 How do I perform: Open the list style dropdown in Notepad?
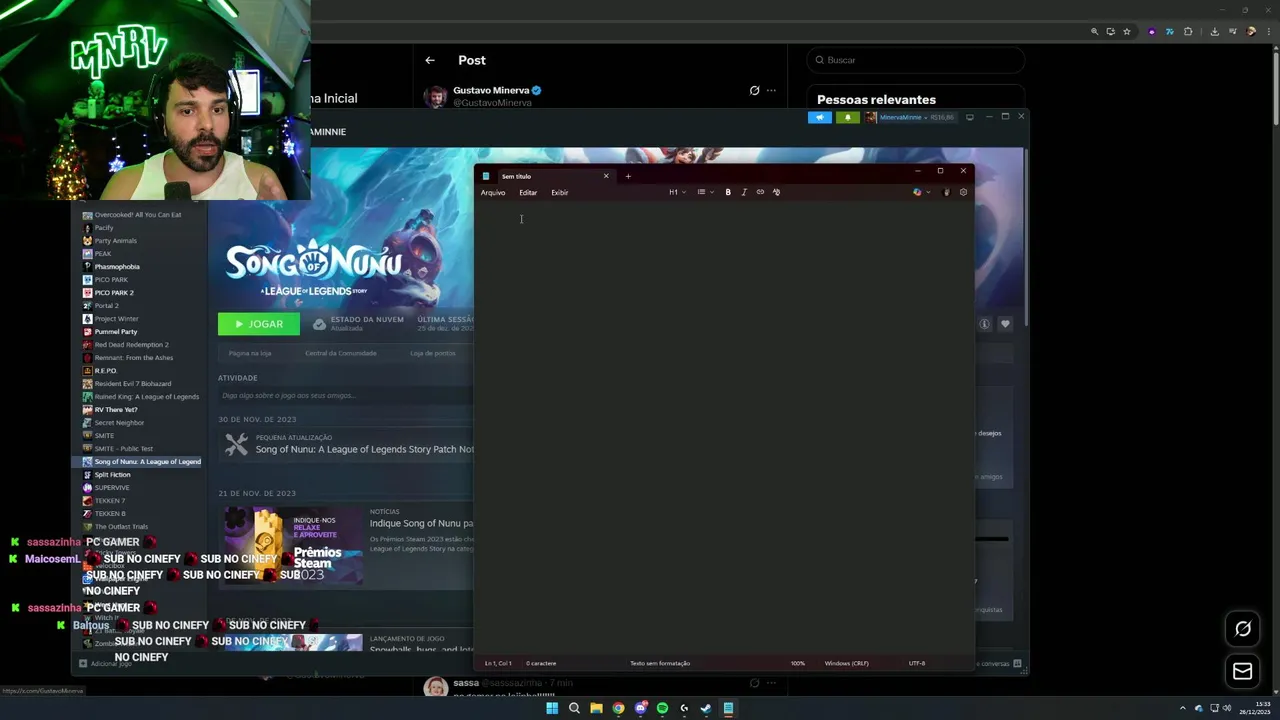[705, 192]
